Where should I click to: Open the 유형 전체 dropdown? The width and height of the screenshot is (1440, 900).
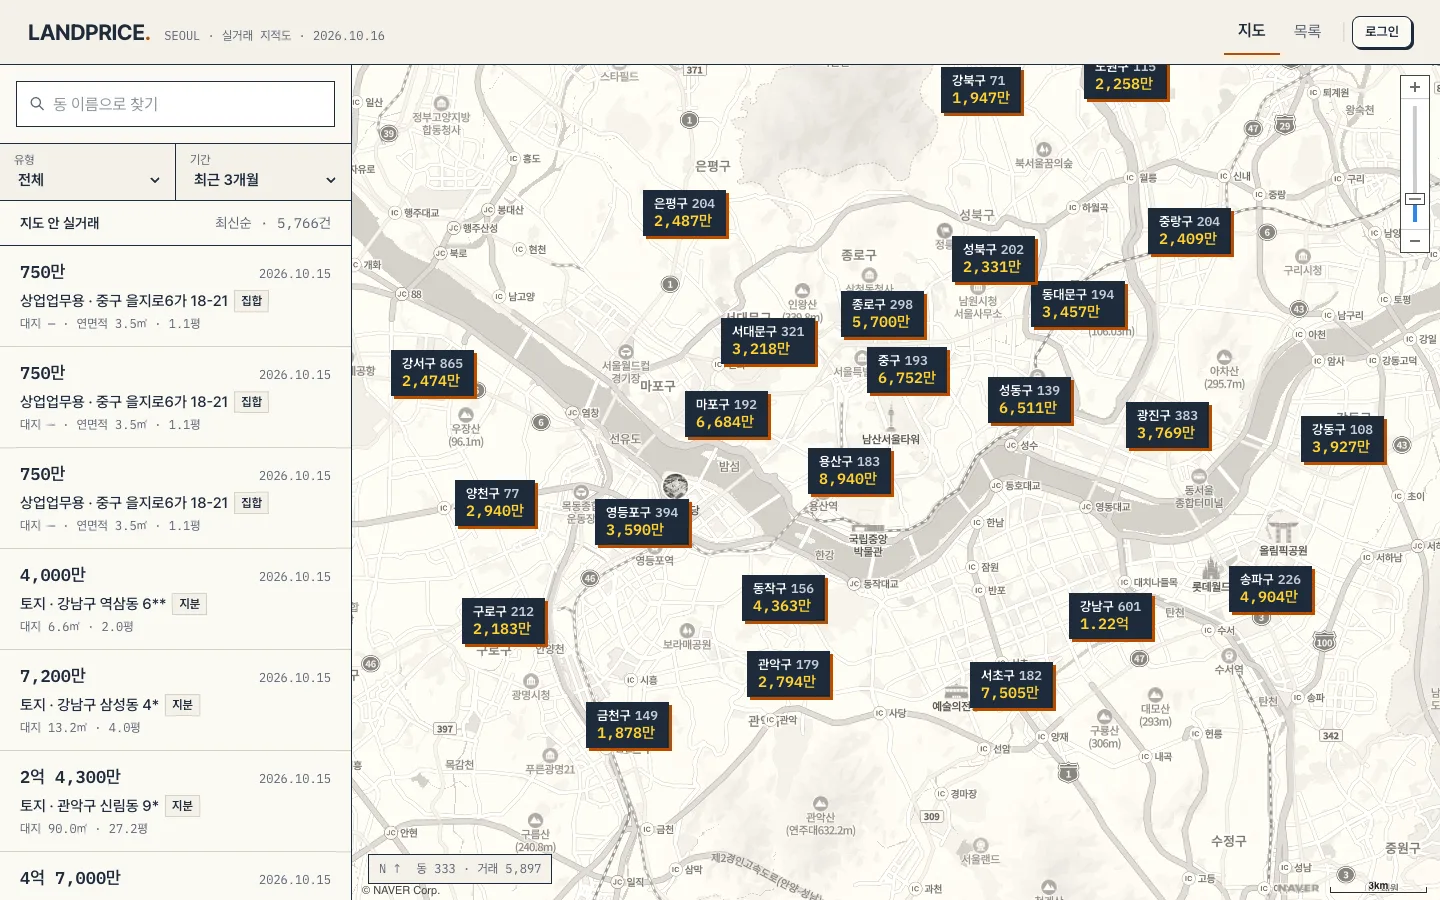(88, 171)
